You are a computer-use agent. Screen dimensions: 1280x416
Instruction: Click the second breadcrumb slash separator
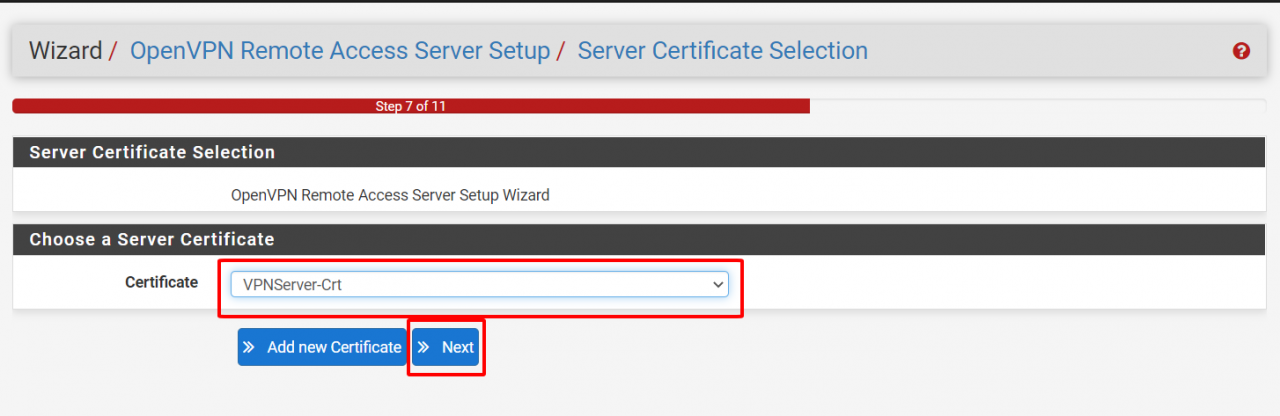coord(561,51)
